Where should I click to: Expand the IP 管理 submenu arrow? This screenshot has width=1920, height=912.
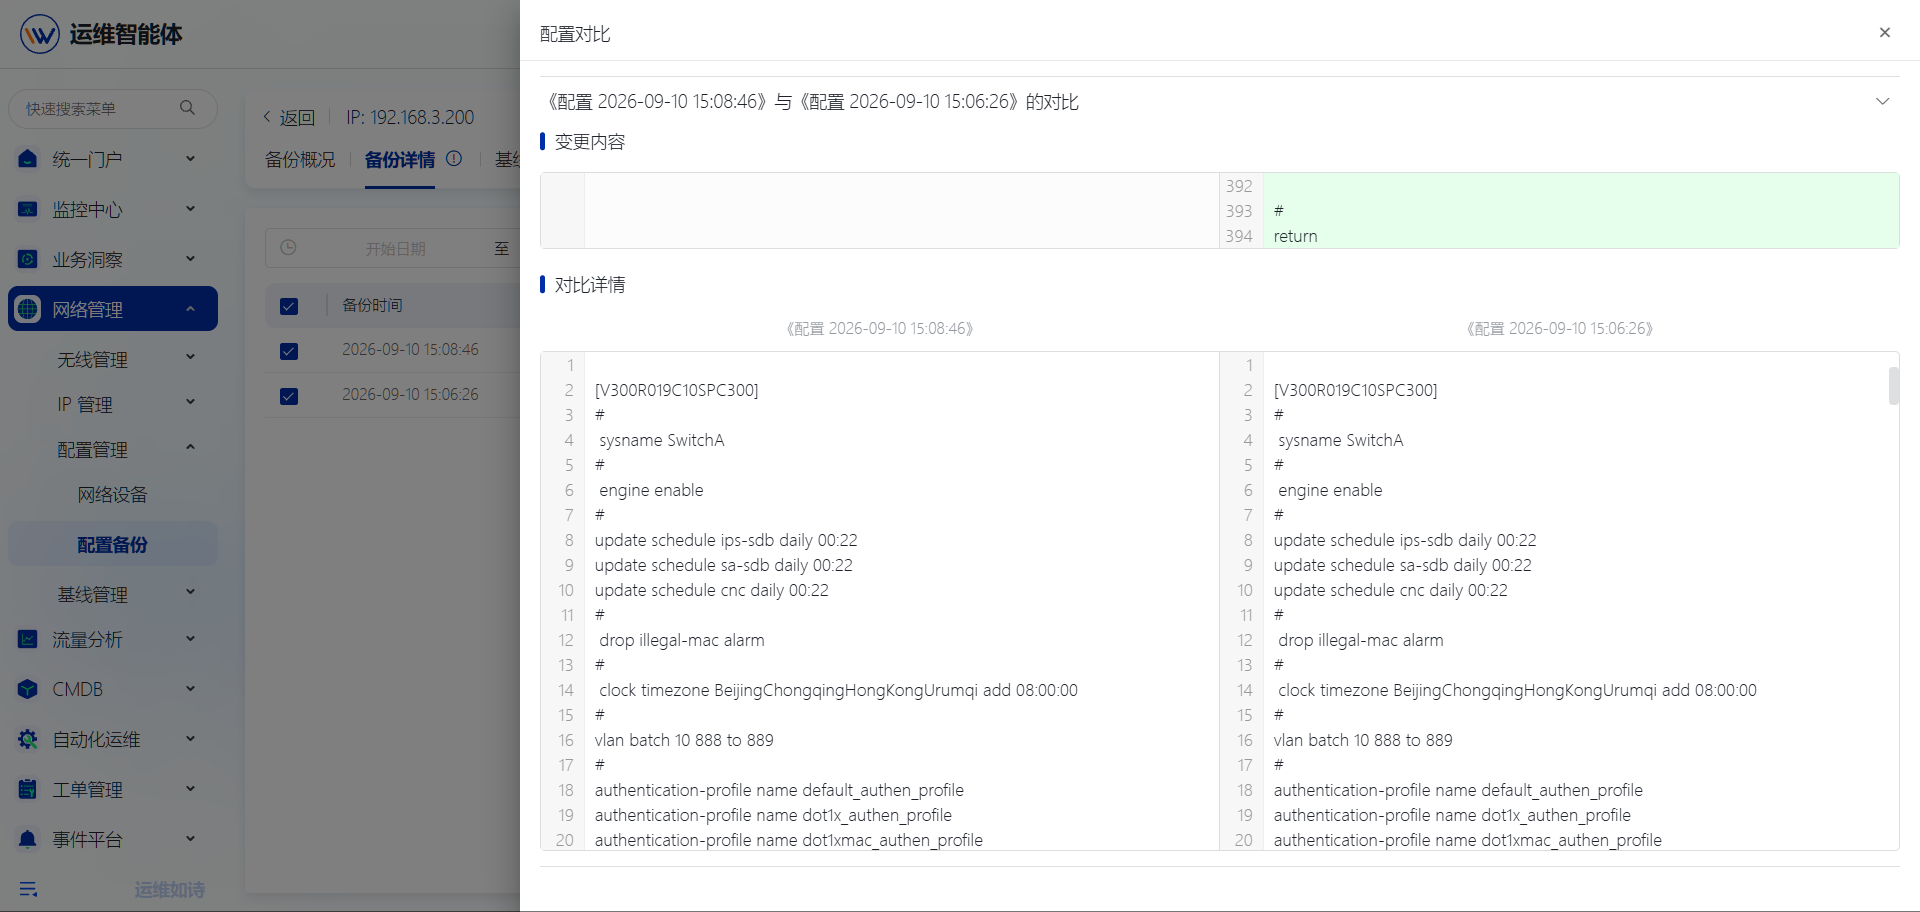(190, 402)
